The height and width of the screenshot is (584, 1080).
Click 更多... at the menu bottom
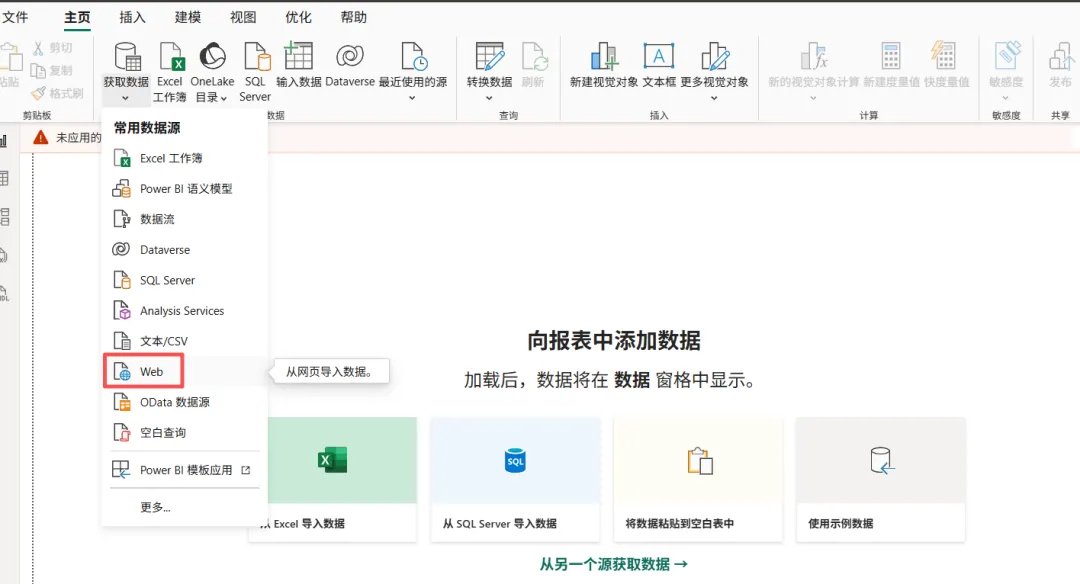pyautogui.click(x=185, y=508)
